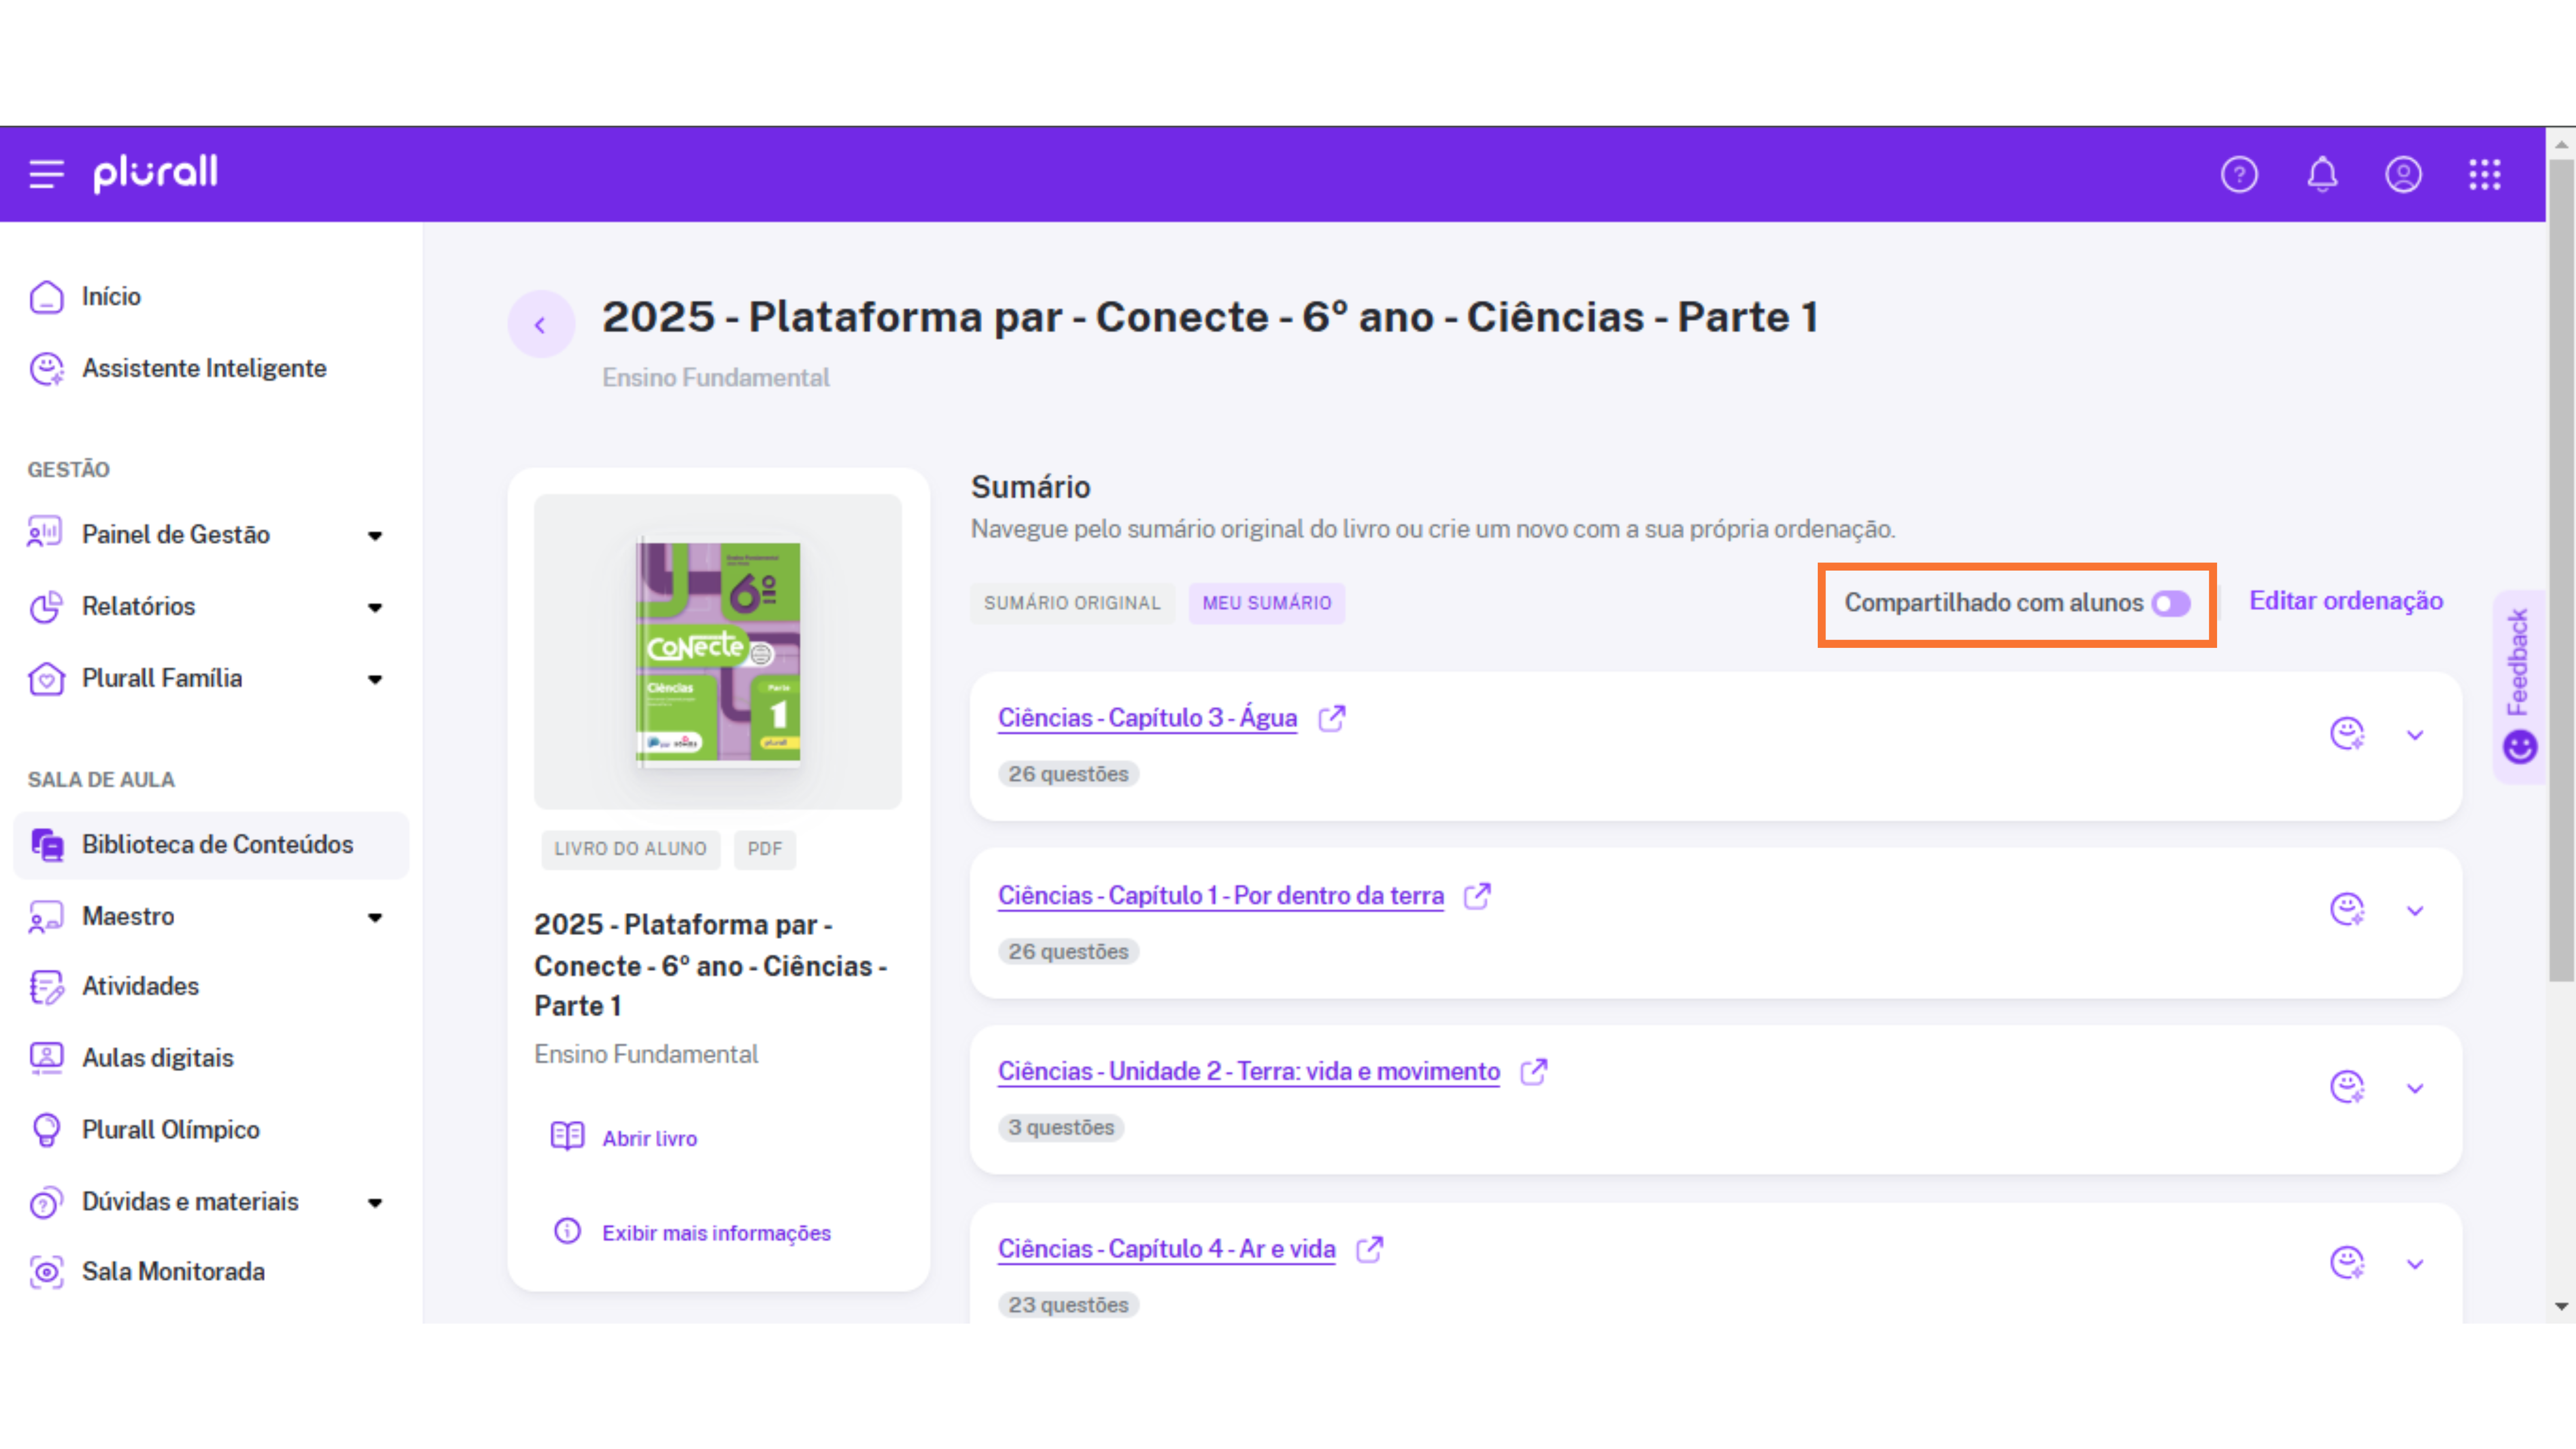Open Ciências - Unidade 2 - Terra: vida e movimento
Image resolution: width=2576 pixels, height=1449 pixels.
point(1249,1071)
